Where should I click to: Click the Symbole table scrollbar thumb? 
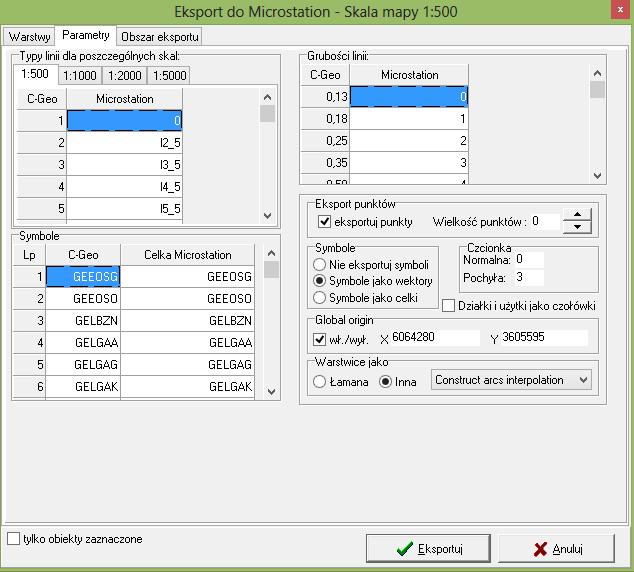pyautogui.click(x=271, y=270)
